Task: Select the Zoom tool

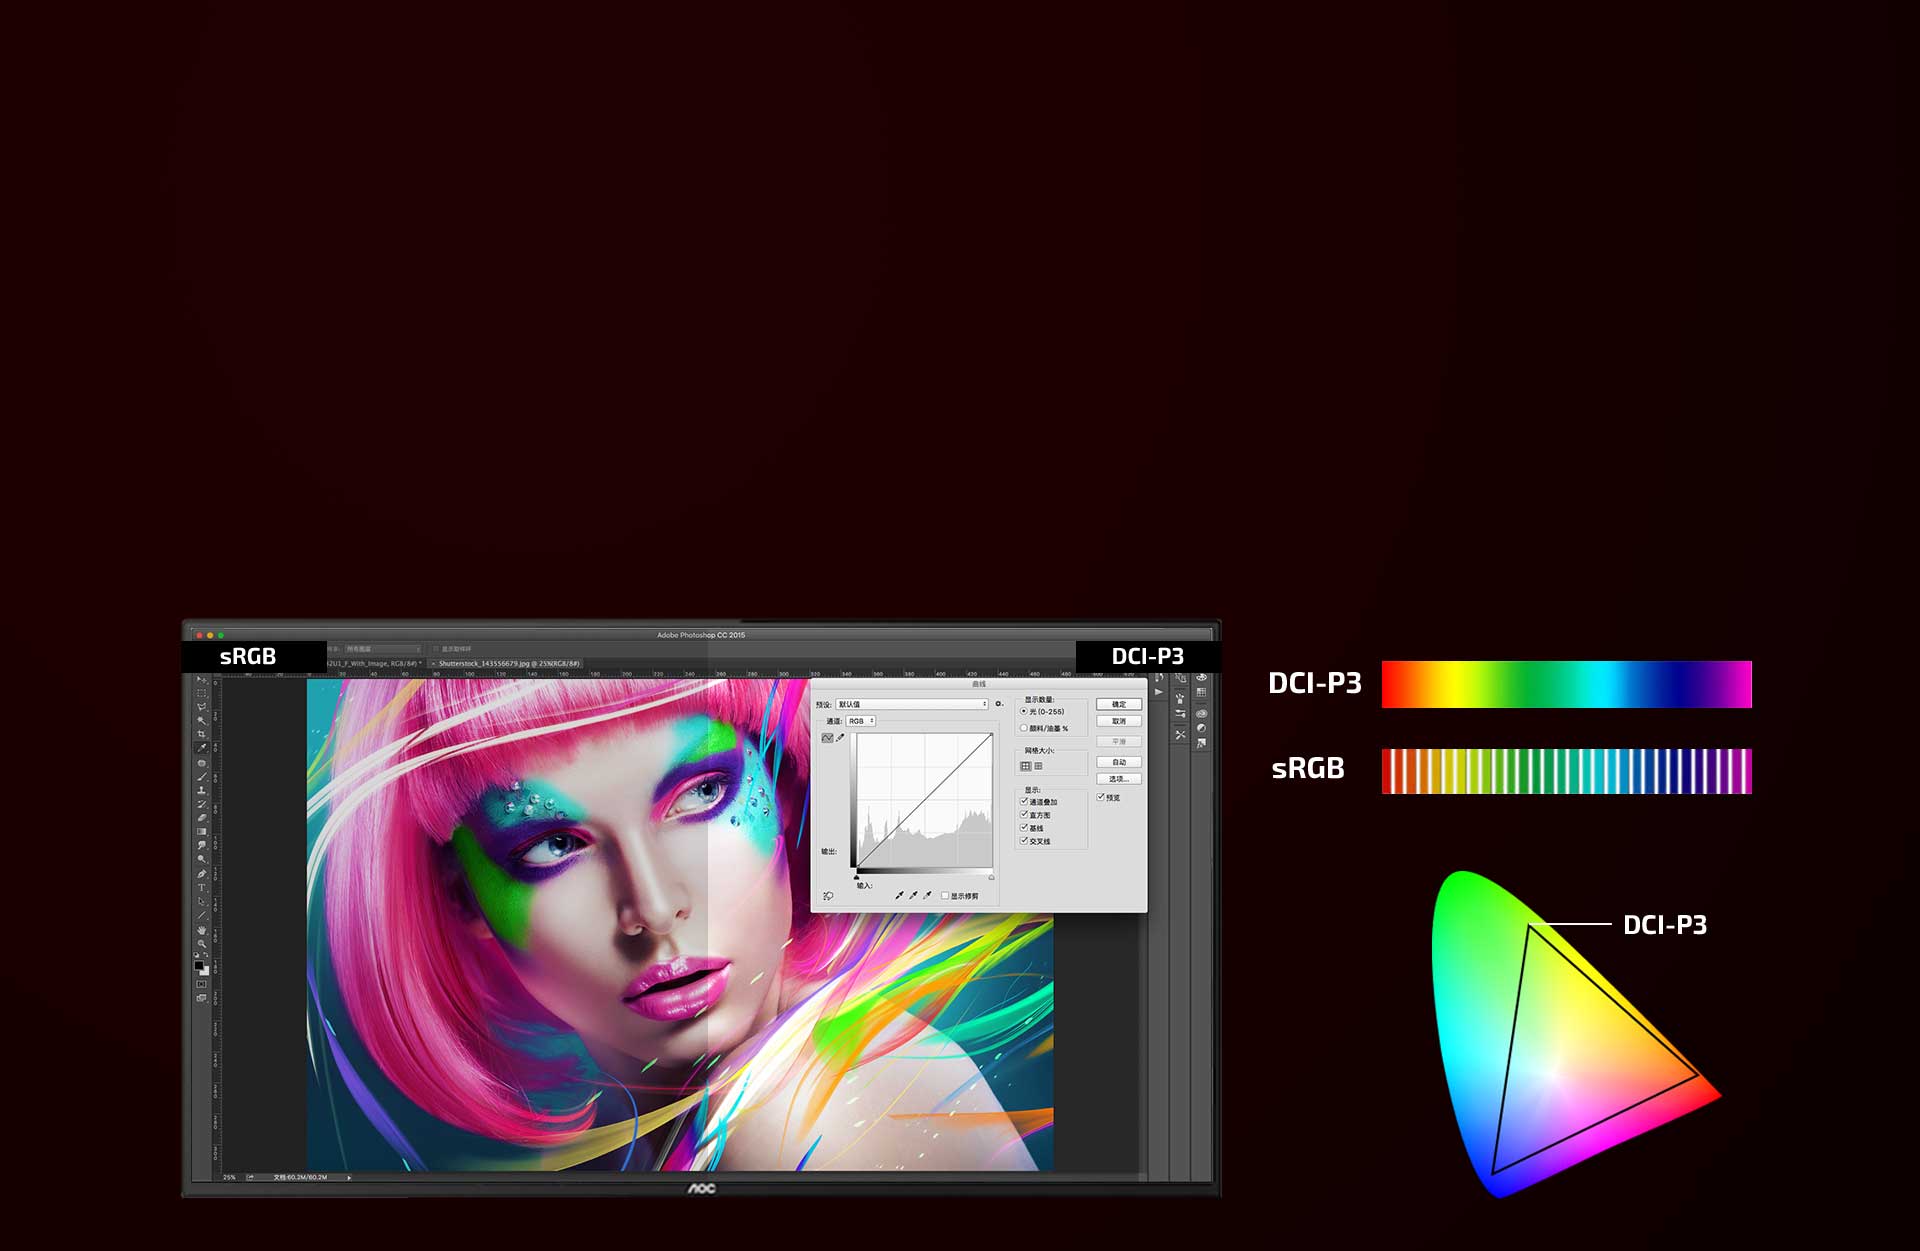Action: tap(201, 944)
